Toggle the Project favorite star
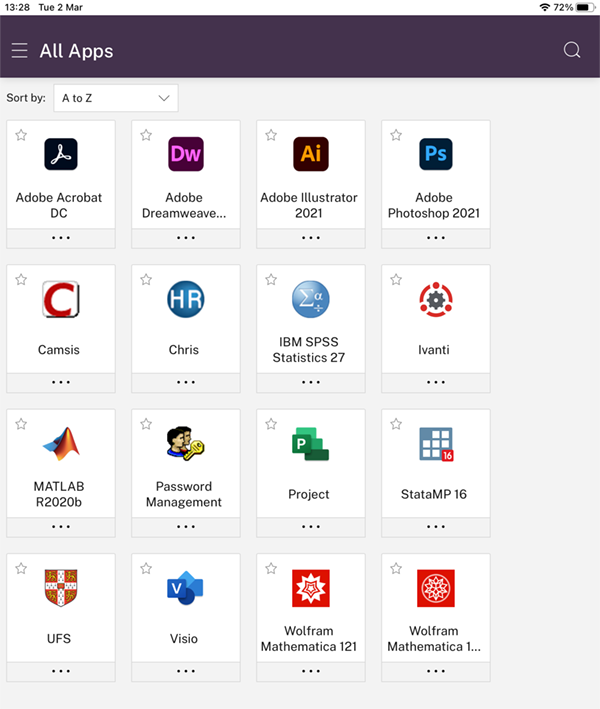Image resolution: width=600 pixels, height=709 pixels. click(x=271, y=424)
